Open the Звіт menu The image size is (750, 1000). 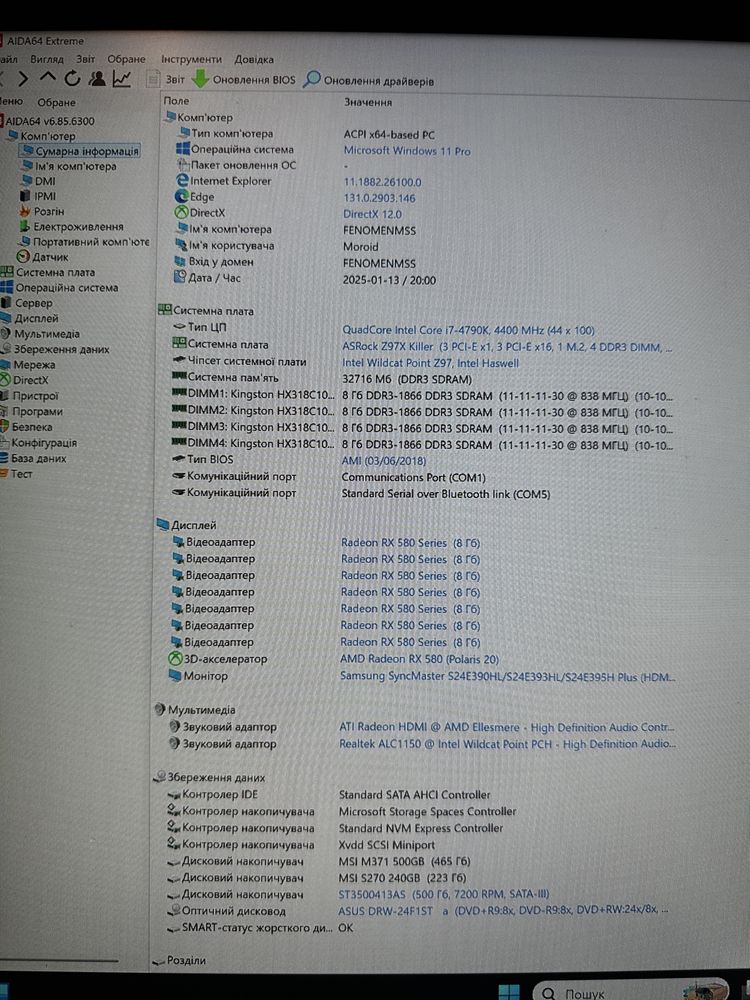click(x=85, y=59)
